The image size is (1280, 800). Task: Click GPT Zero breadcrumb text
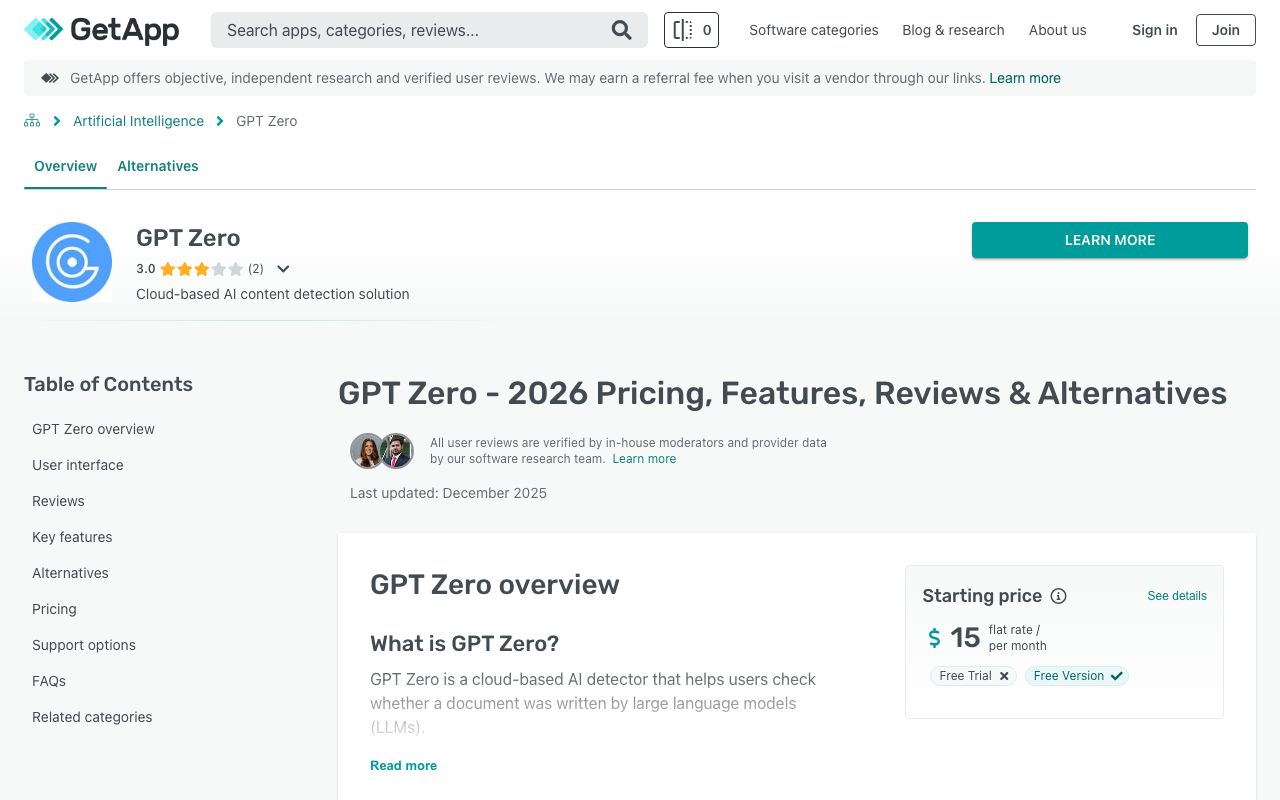pos(266,121)
